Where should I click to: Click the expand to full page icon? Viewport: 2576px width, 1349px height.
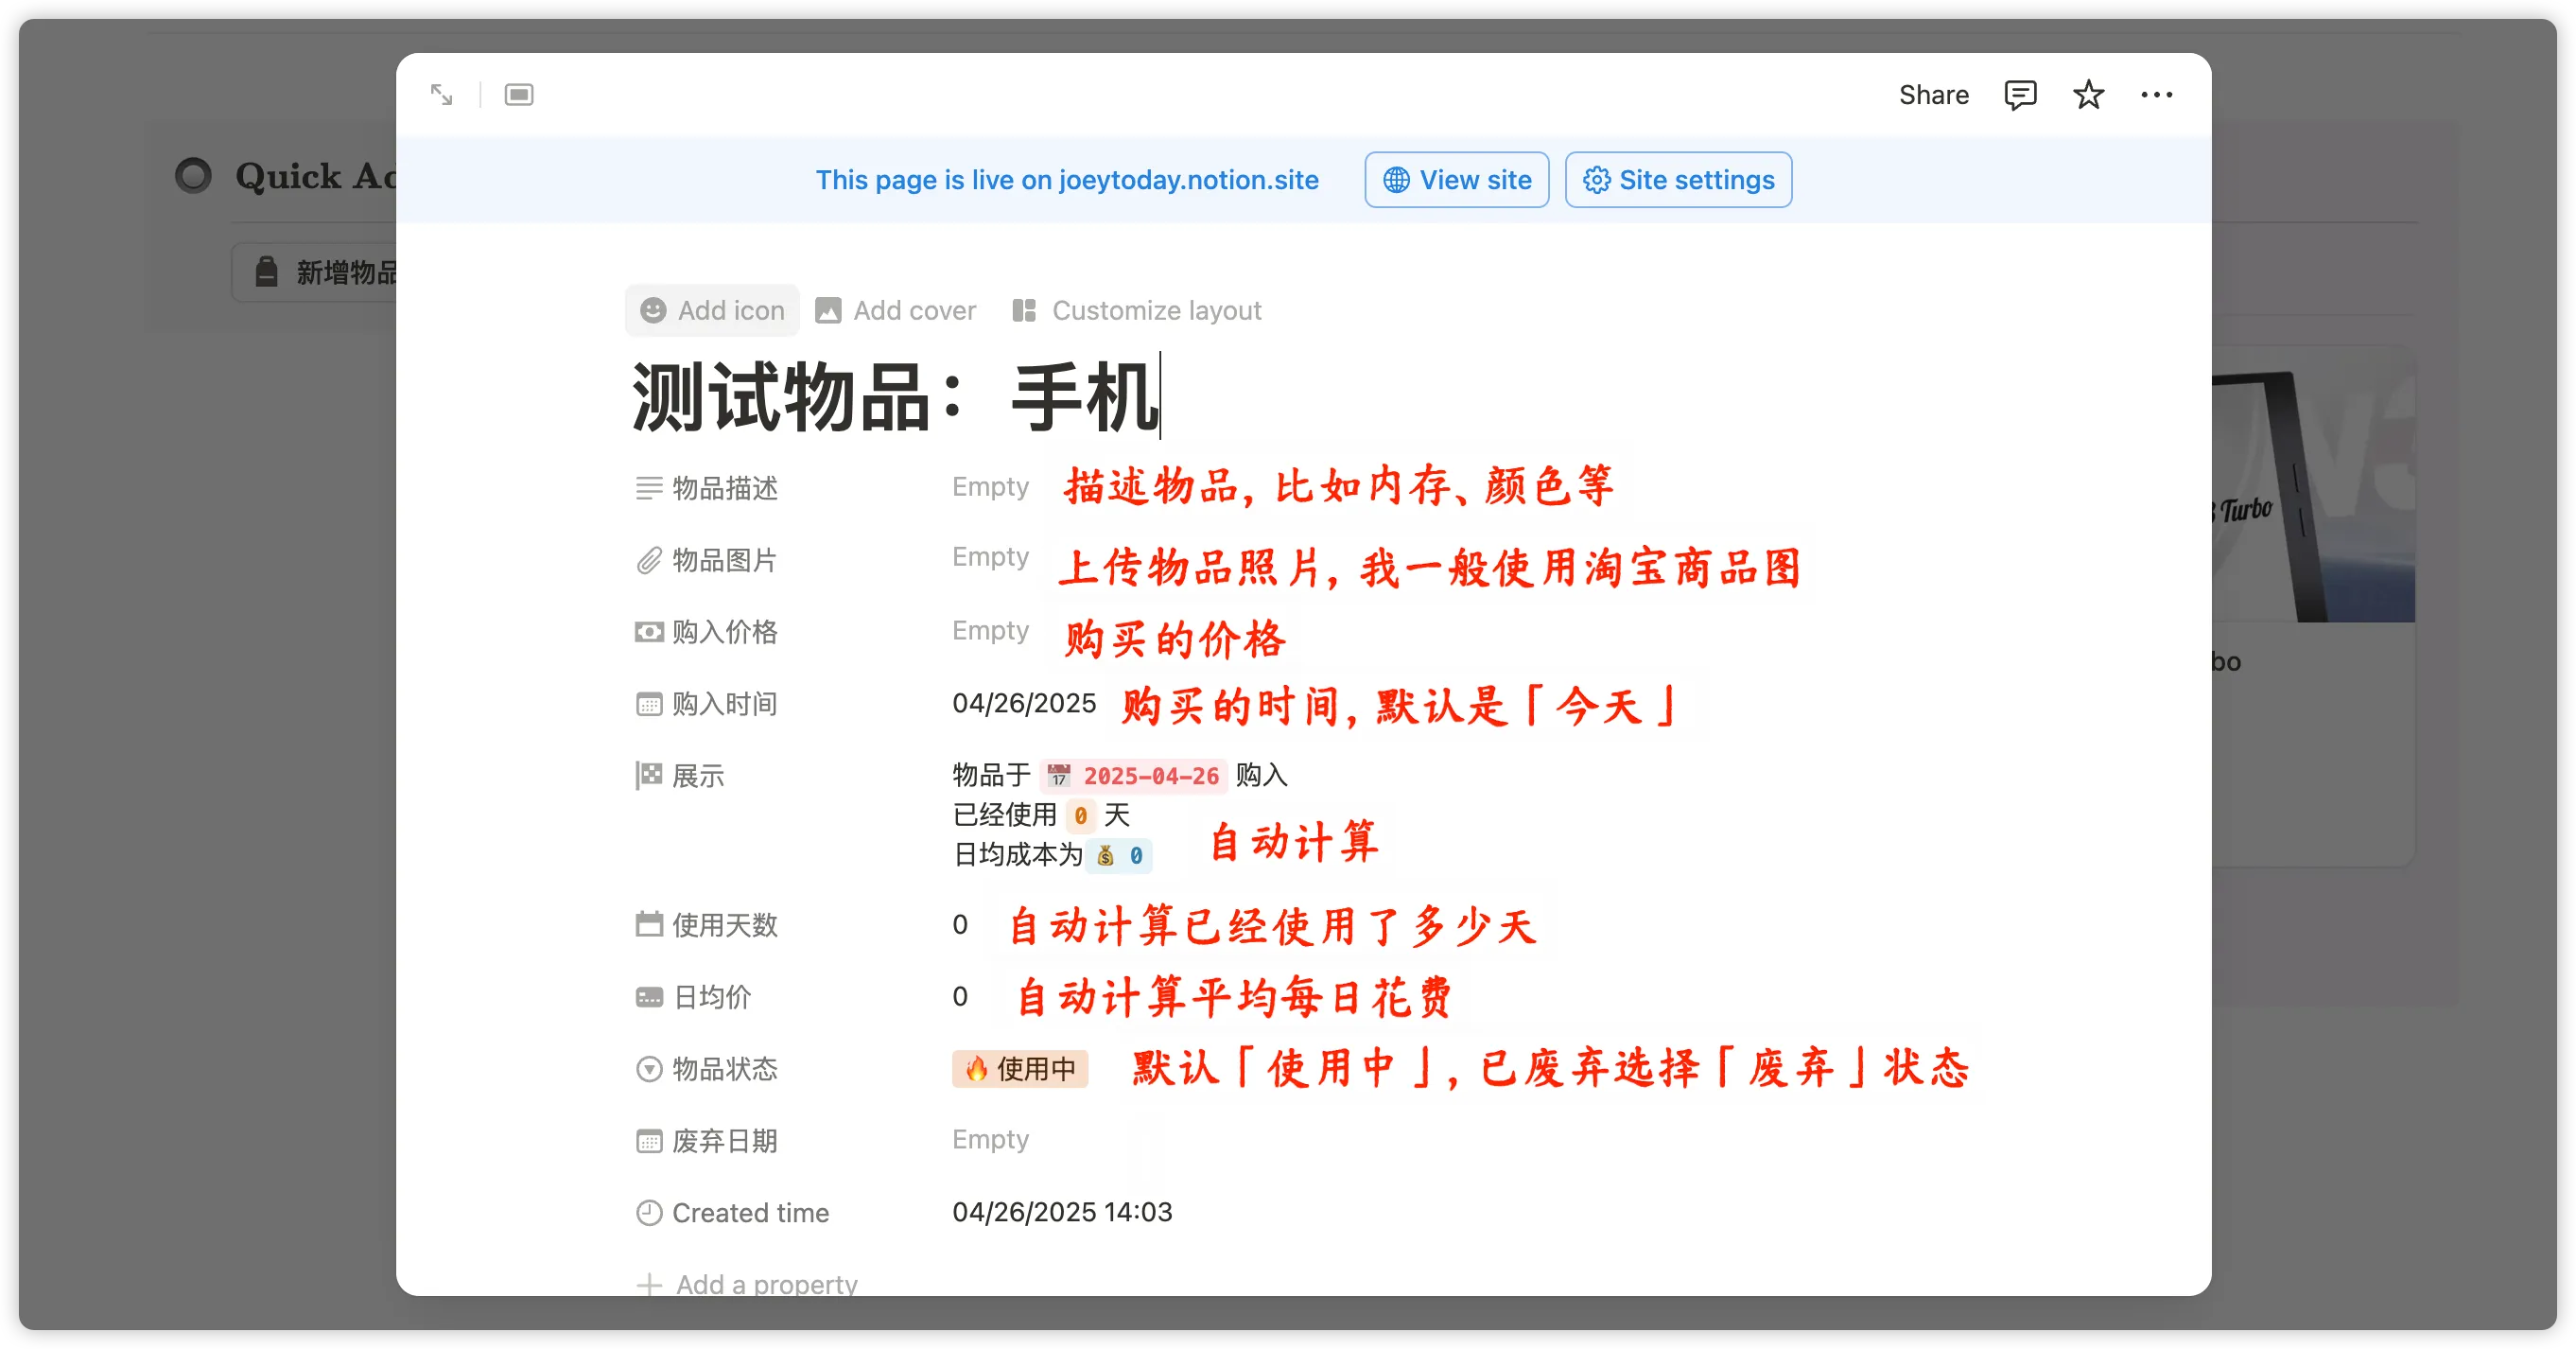[x=441, y=95]
